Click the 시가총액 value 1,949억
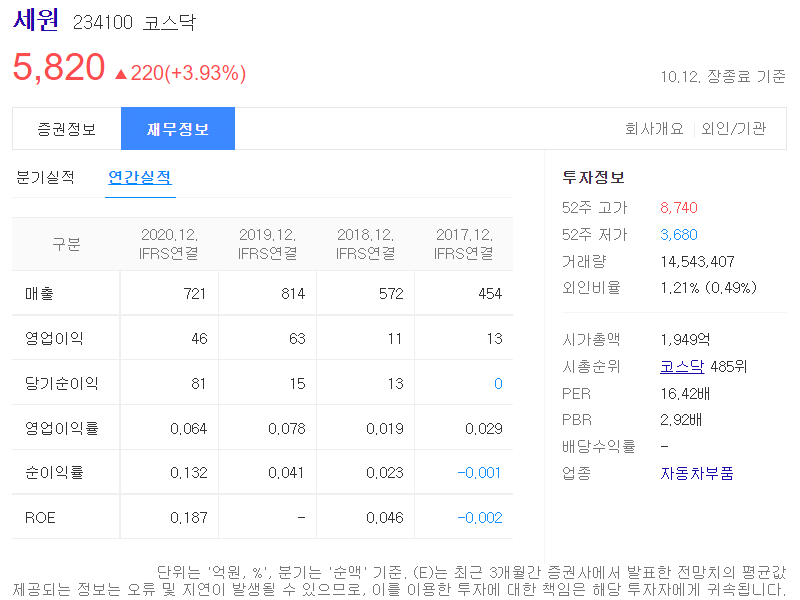This screenshot has width=800, height=600. [685, 340]
